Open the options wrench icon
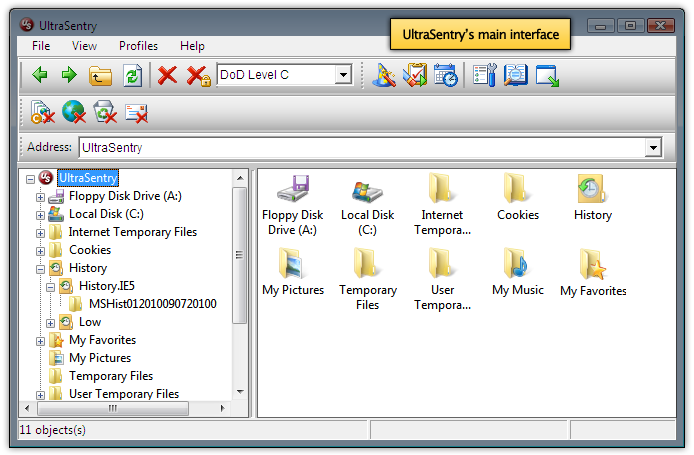The height and width of the screenshot is (455, 694). 484,75
